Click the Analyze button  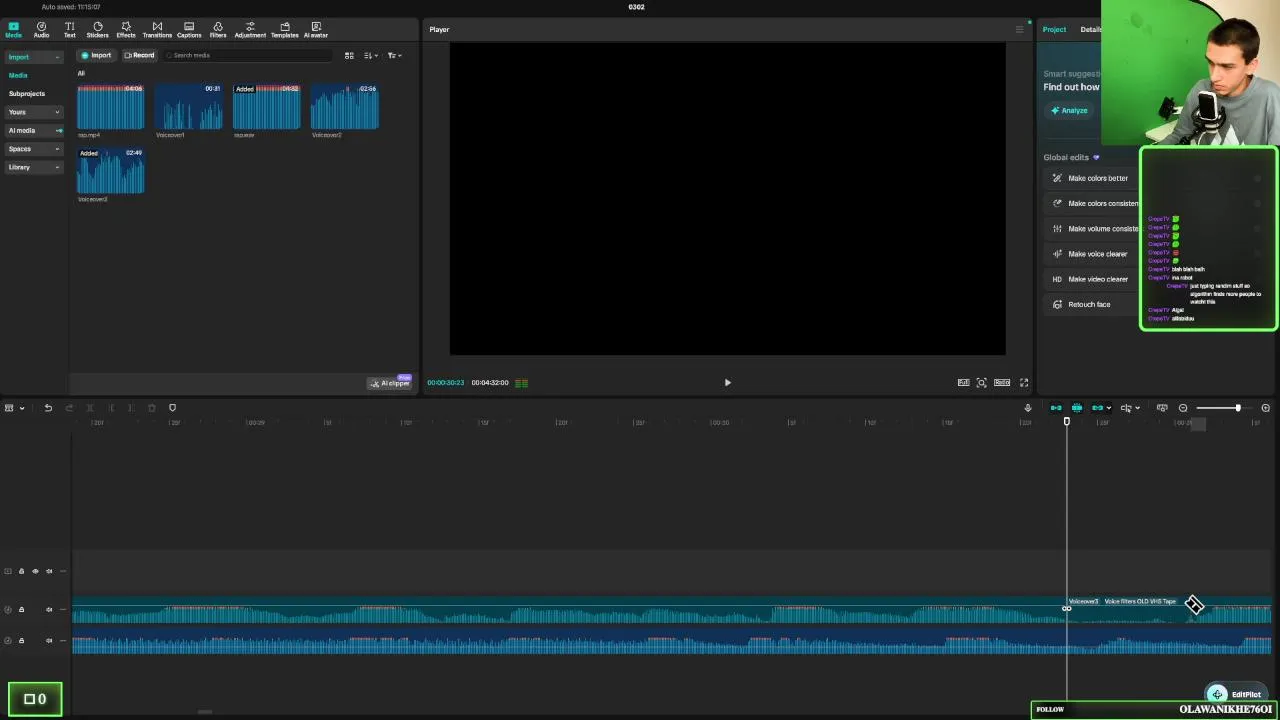(x=1070, y=110)
